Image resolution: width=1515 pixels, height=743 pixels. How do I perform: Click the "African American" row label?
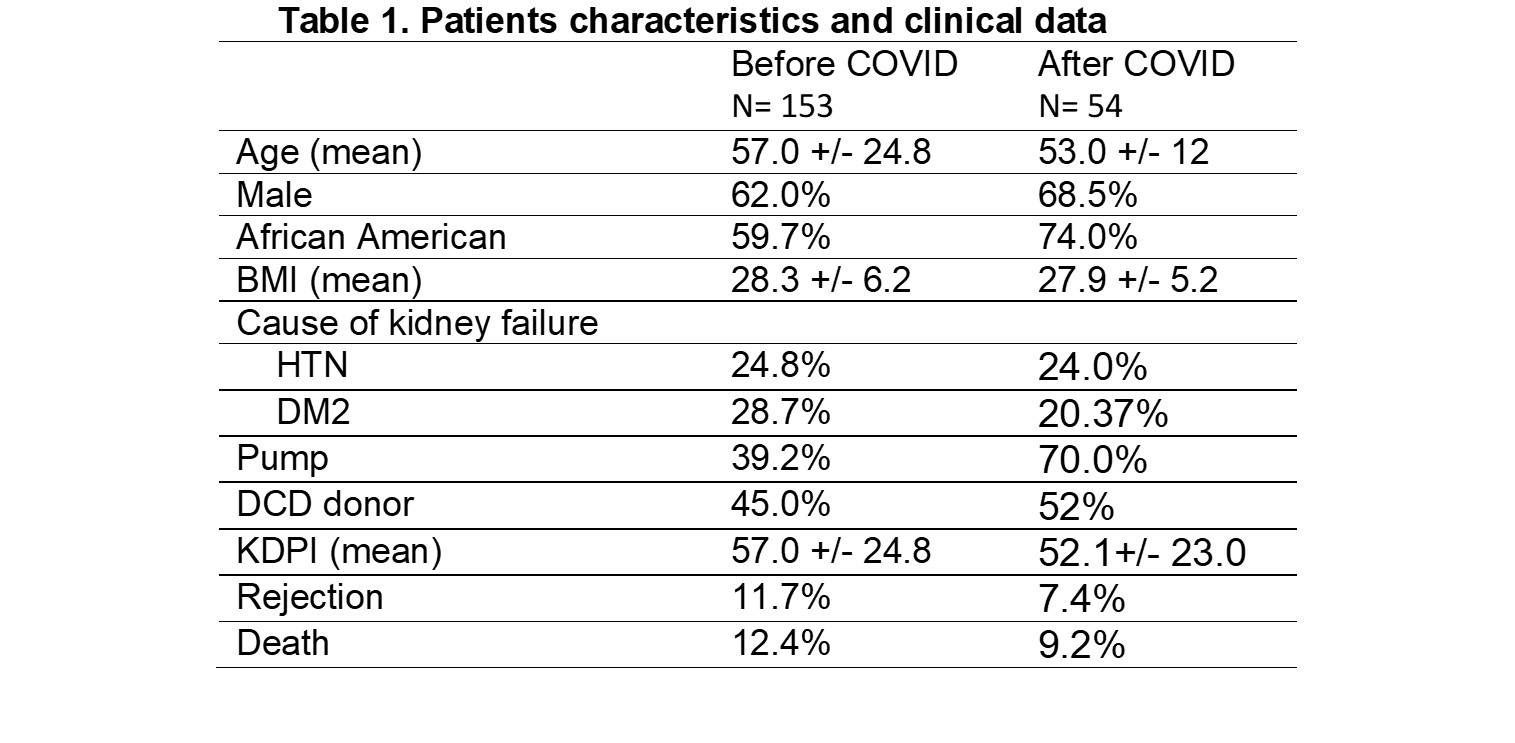[x=371, y=238]
